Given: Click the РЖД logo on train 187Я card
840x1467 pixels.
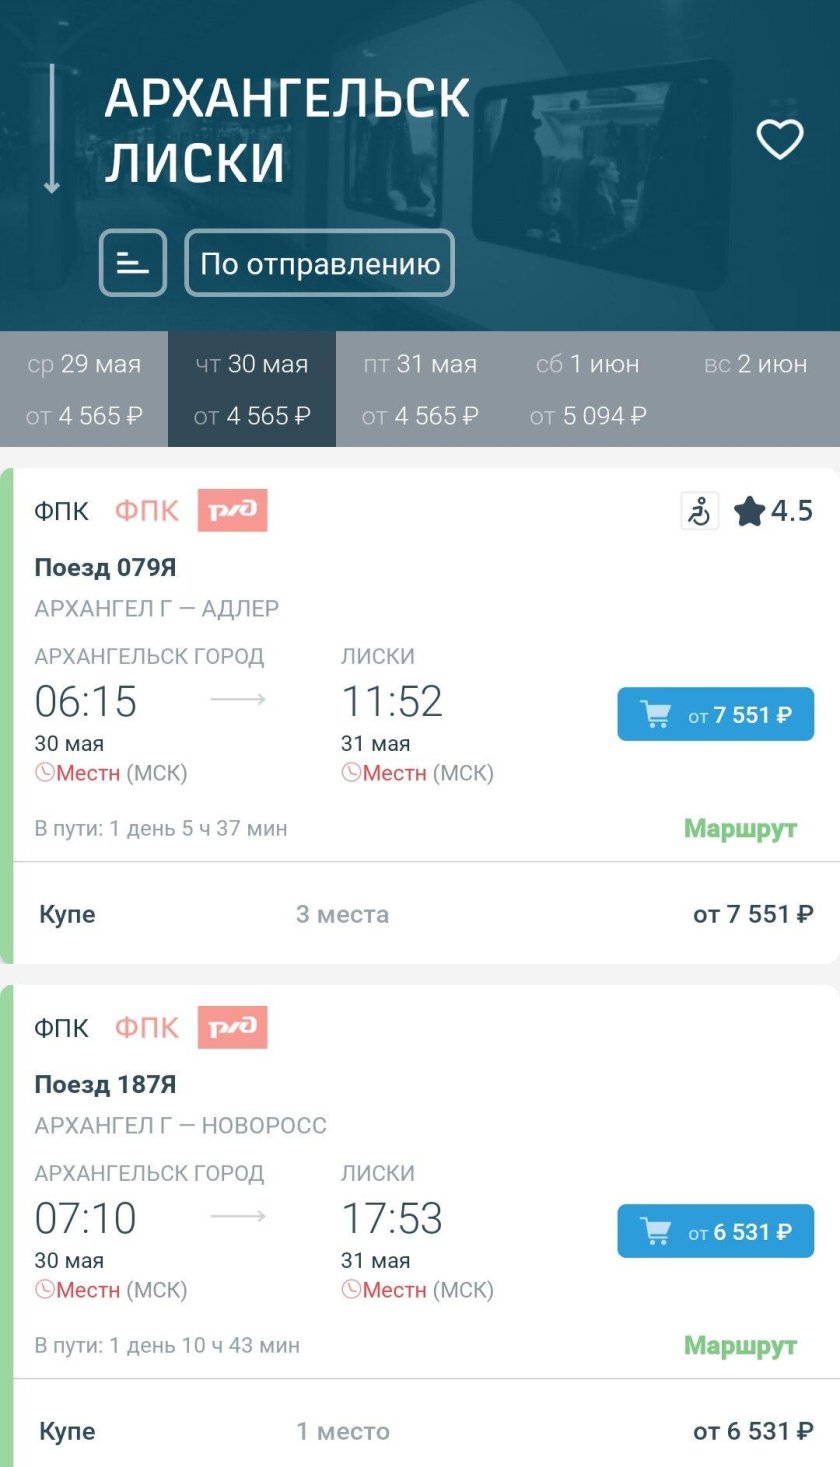Looking at the screenshot, I should click(x=233, y=1027).
